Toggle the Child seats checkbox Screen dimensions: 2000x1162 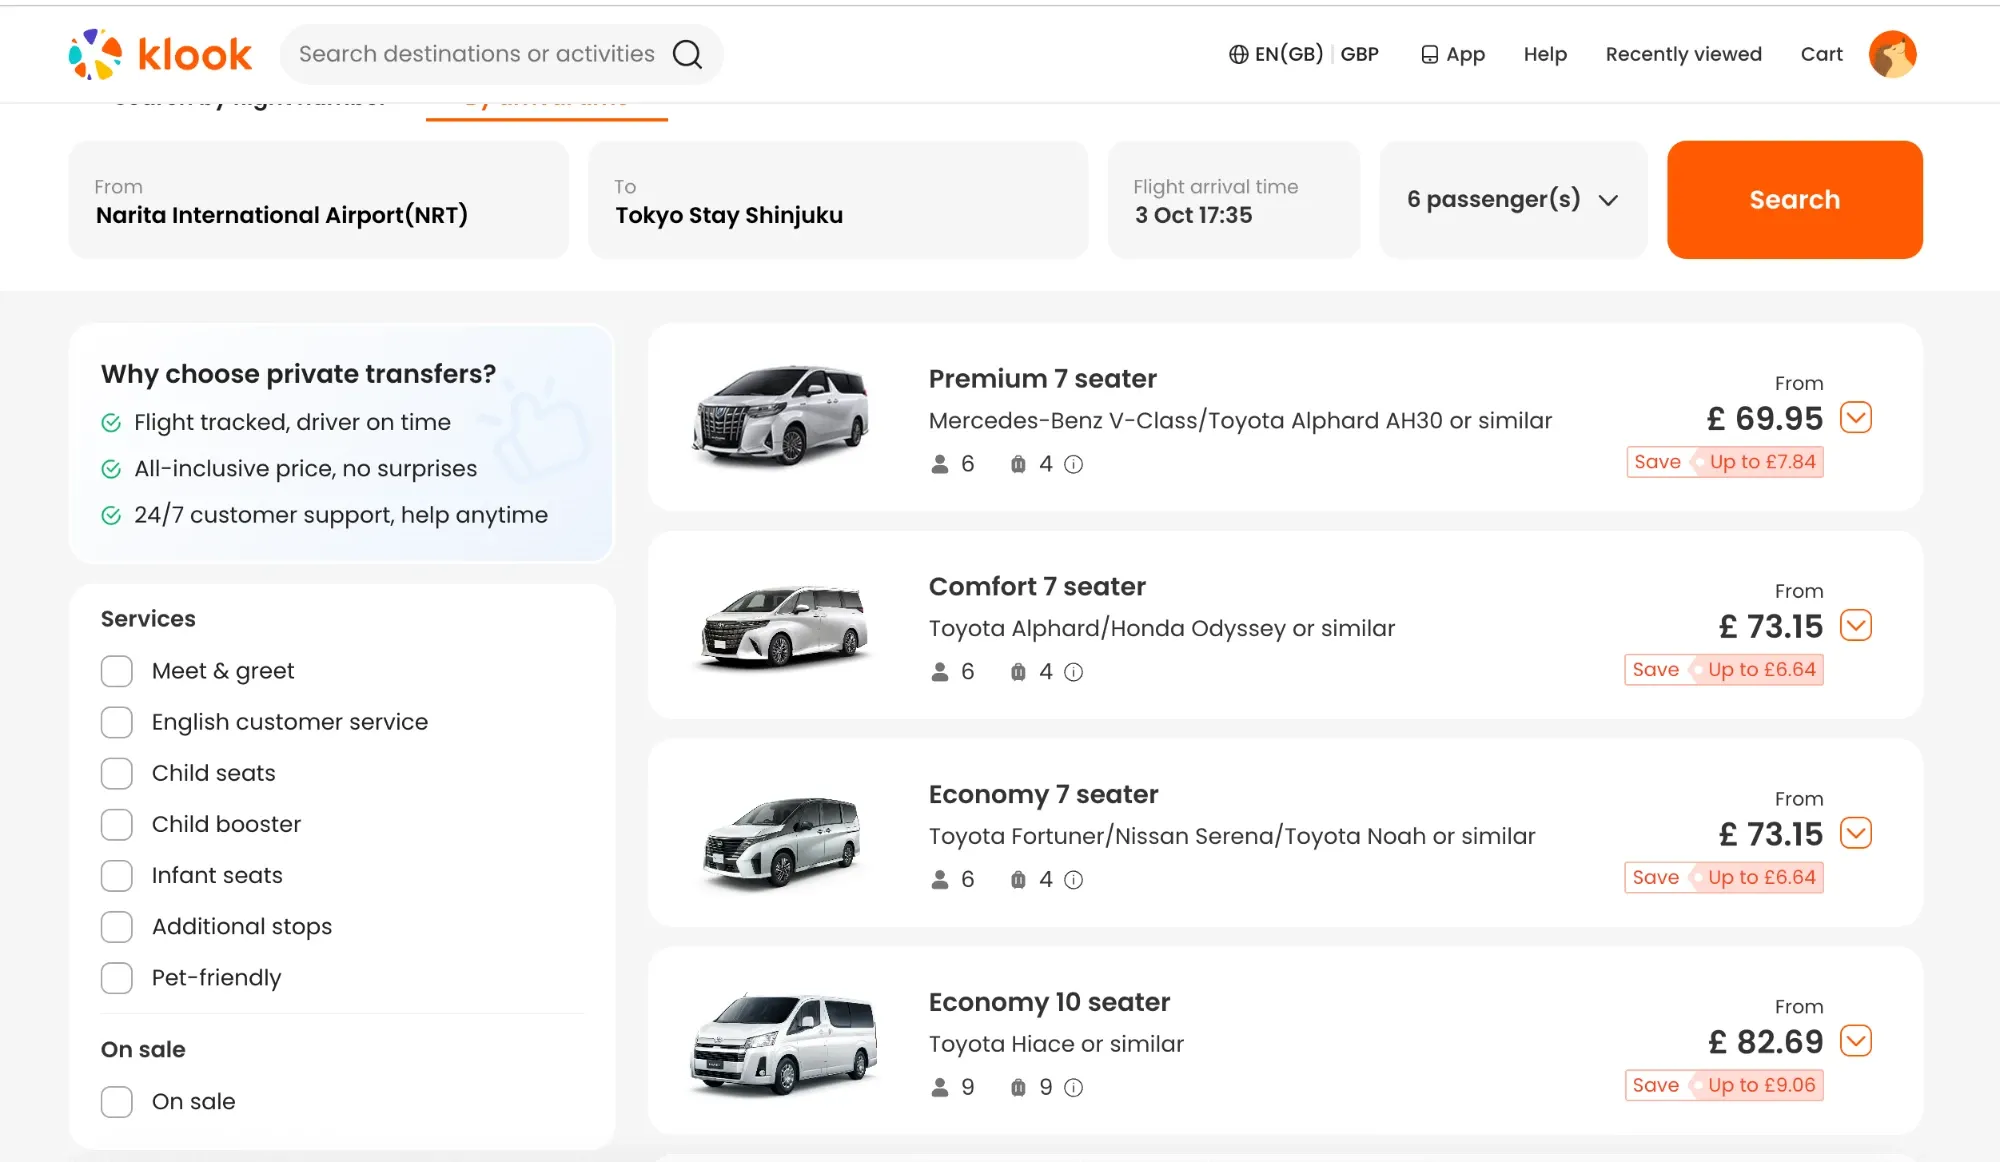(117, 773)
